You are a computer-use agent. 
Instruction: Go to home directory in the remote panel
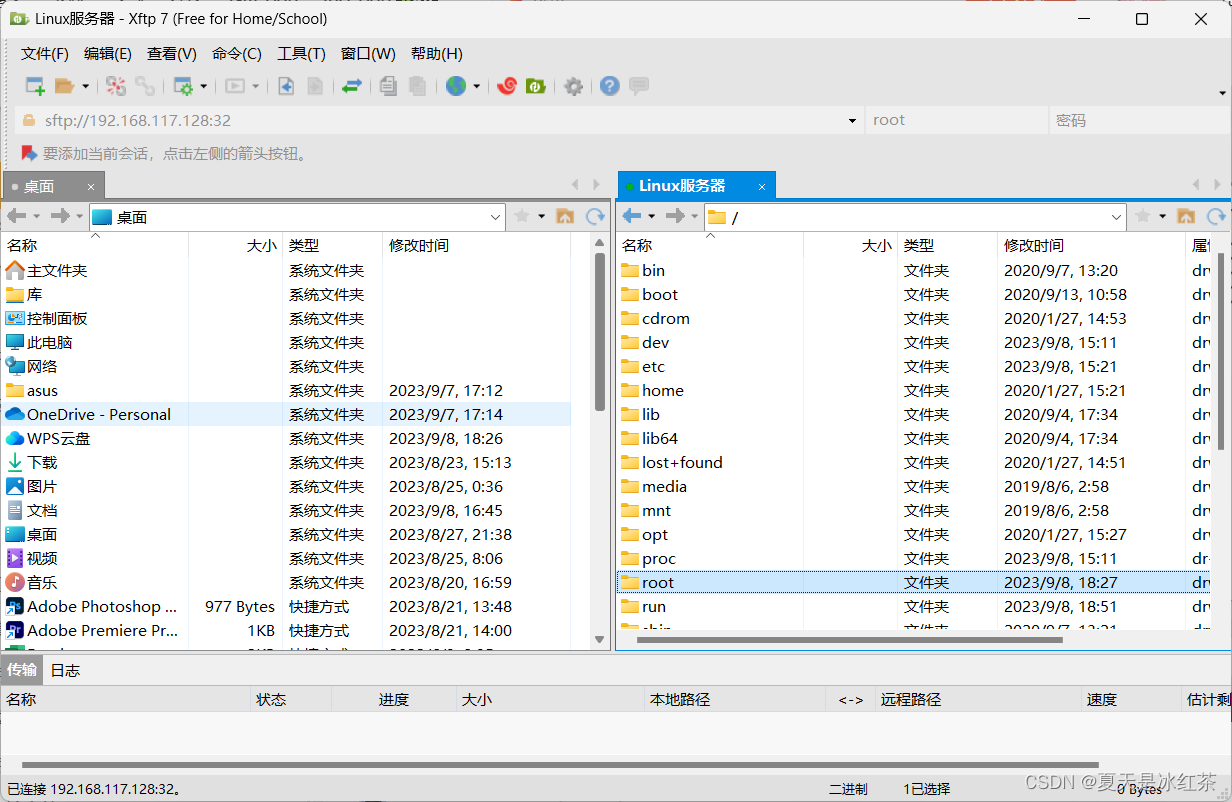tap(1186, 216)
